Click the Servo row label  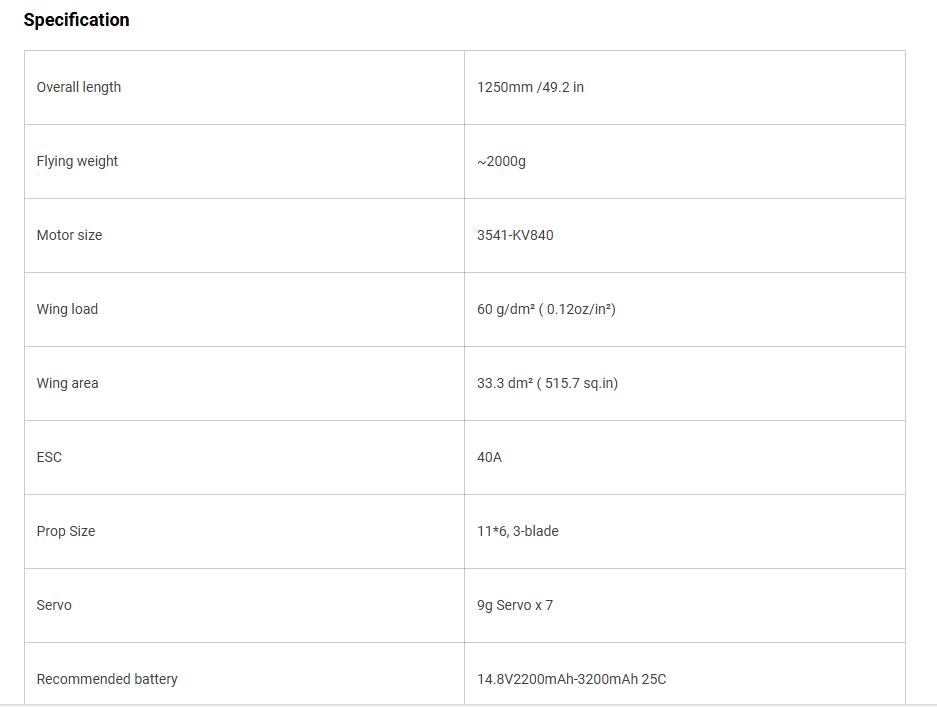(54, 605)
